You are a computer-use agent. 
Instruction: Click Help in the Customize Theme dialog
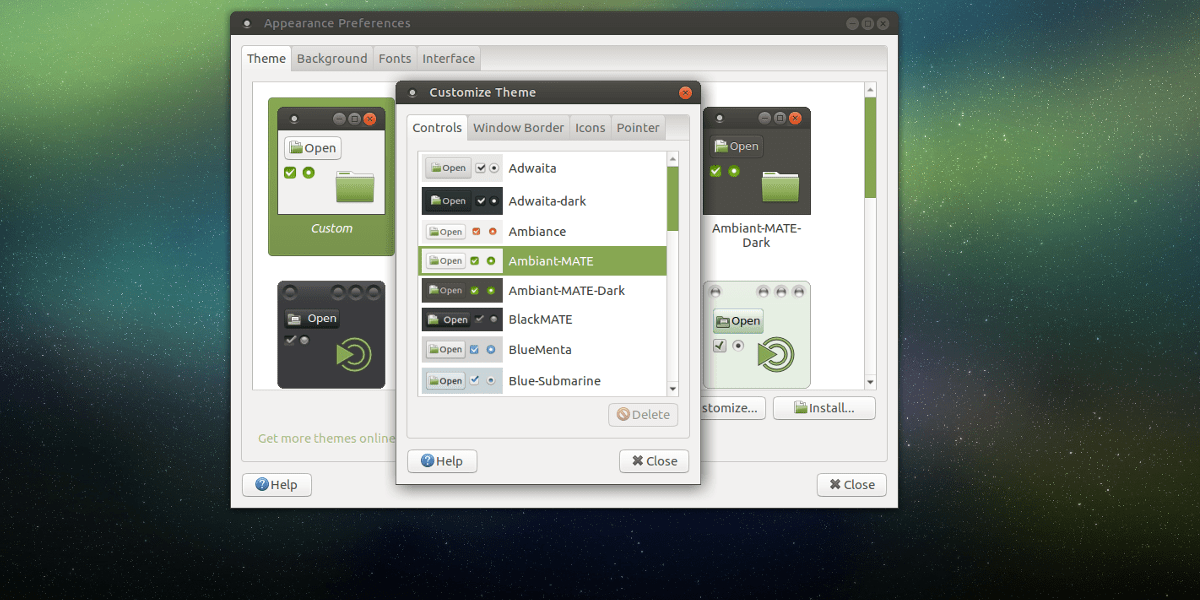point(442,461)
